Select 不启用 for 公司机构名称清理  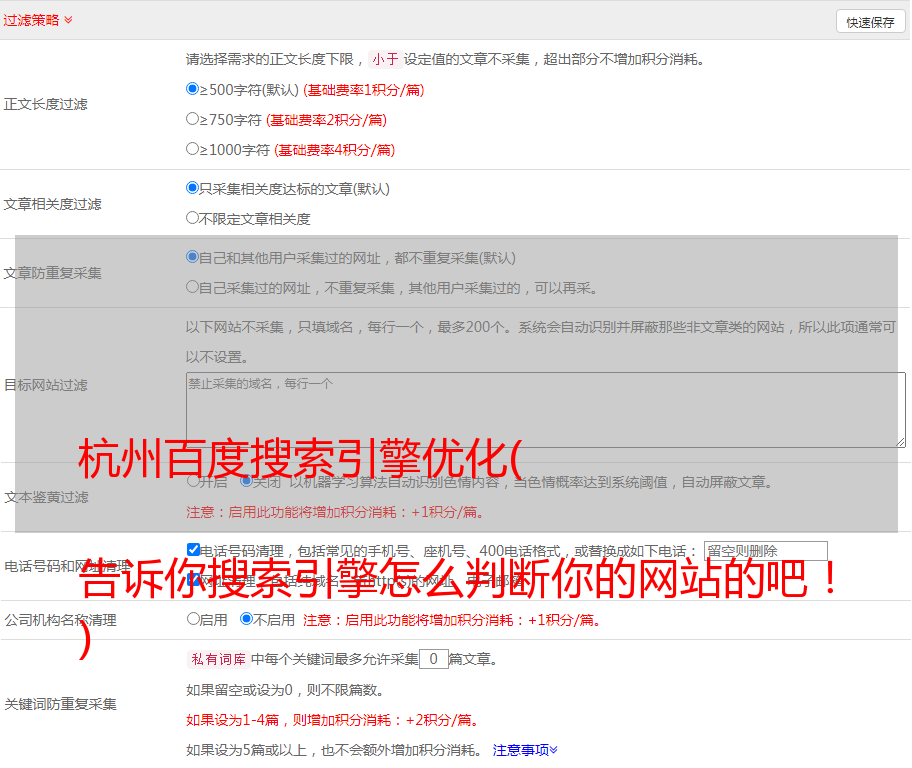(246, 618)
